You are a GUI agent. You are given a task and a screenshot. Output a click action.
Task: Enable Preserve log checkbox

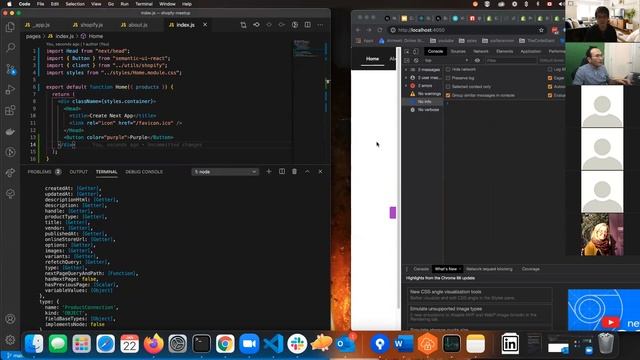tap(448, 78)
